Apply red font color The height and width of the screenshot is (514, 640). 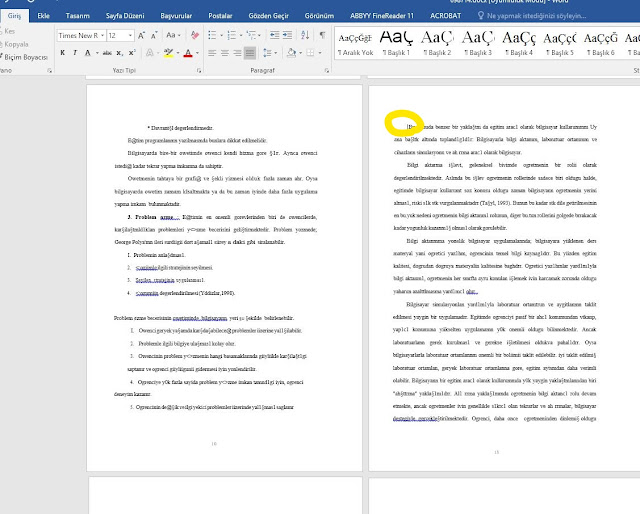188,53
